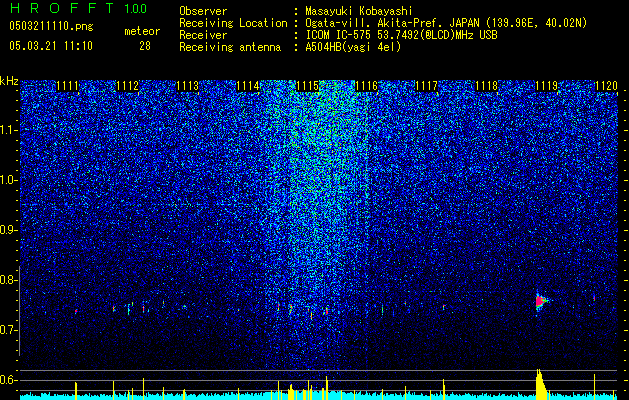Click the observer name Masayuki Kobayashi
This screenshot has height=400, width=629.
pyautogui.click(x=359, y=11)
